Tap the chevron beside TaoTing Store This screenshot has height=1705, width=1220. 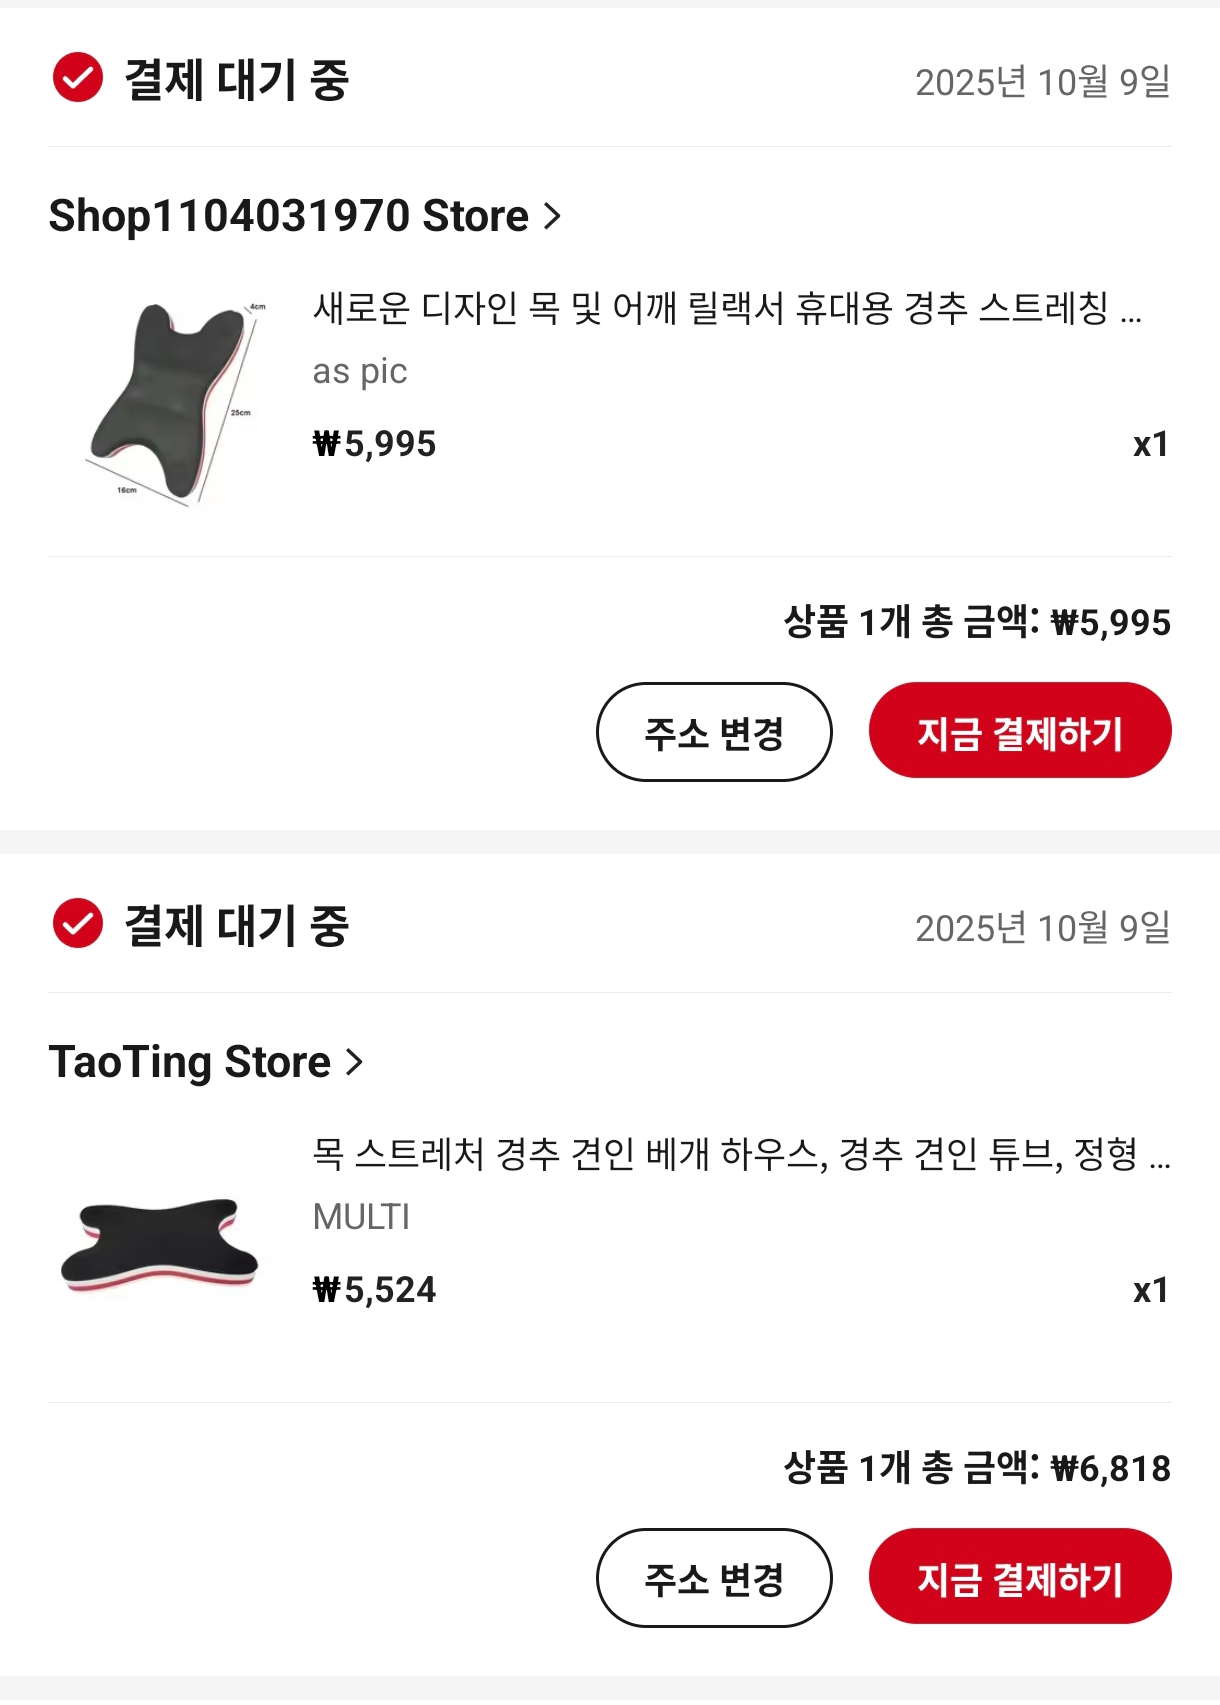click(x=354, y=1062)
